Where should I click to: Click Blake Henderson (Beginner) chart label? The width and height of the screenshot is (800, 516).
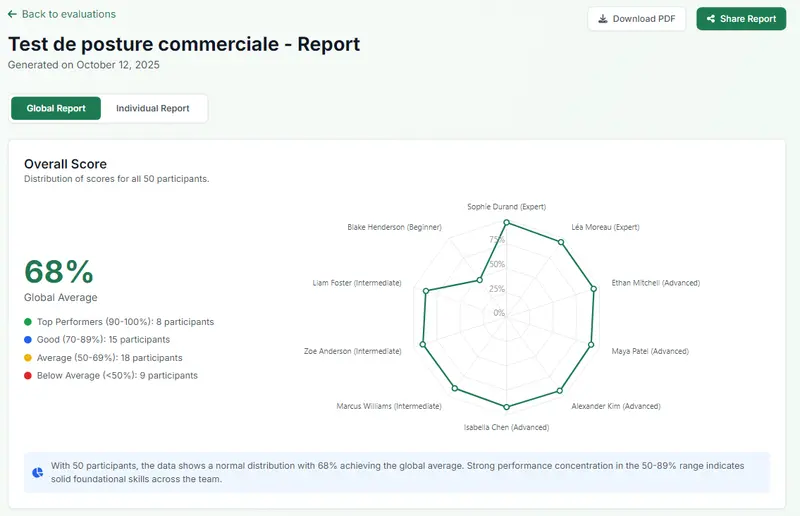click(x=394, y=227)
